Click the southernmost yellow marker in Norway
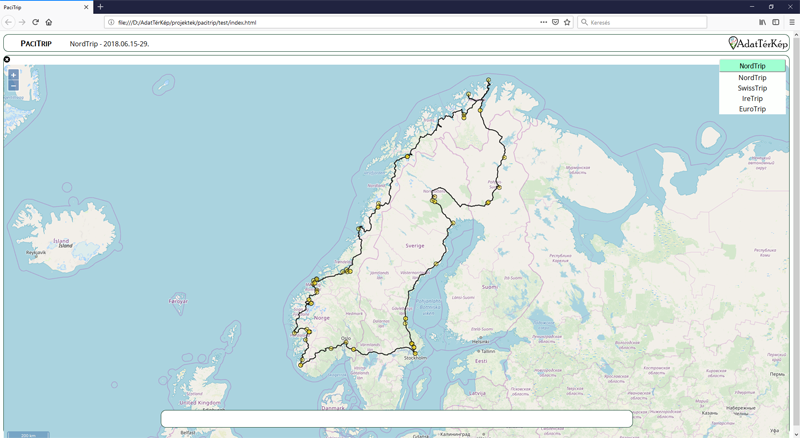Viewport: 800px width, 438px height. 300,365
